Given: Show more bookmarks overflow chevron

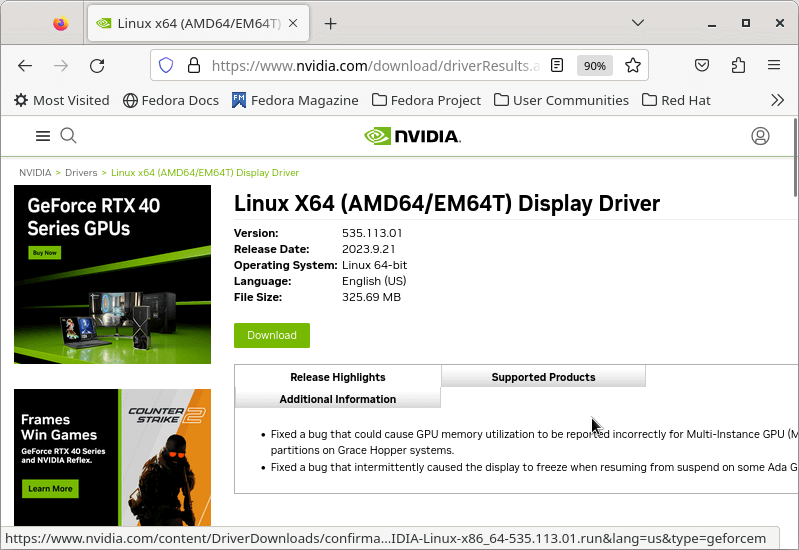Looking at the screenshot, I should pyautogui.click(x=777, y=100).
